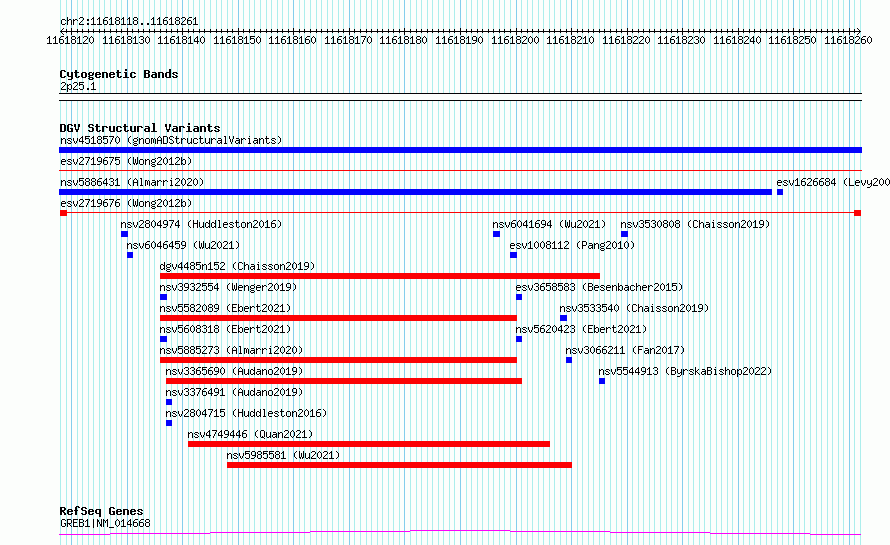Click ruler position 11618200

click(x=515, y=40)
